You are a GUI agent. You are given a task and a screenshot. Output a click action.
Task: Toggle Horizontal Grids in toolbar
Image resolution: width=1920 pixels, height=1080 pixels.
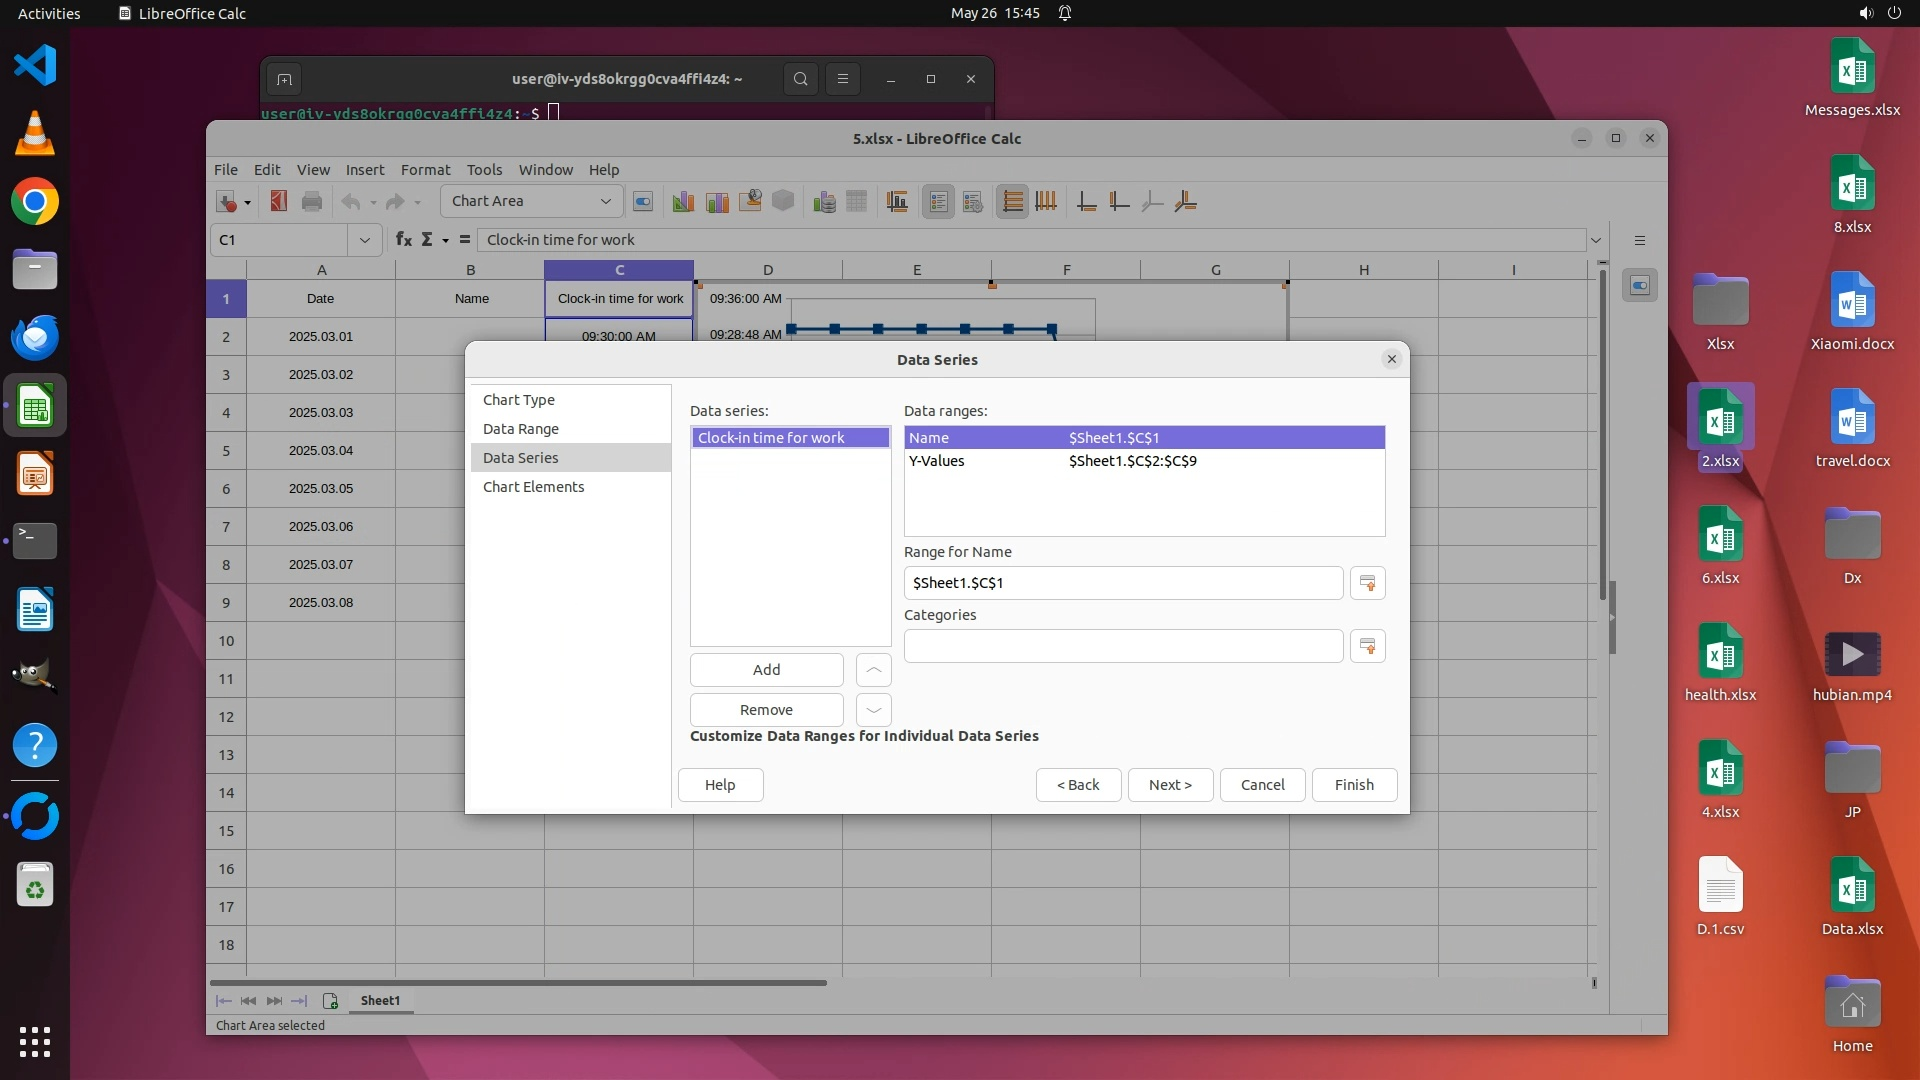[1012, 202]
